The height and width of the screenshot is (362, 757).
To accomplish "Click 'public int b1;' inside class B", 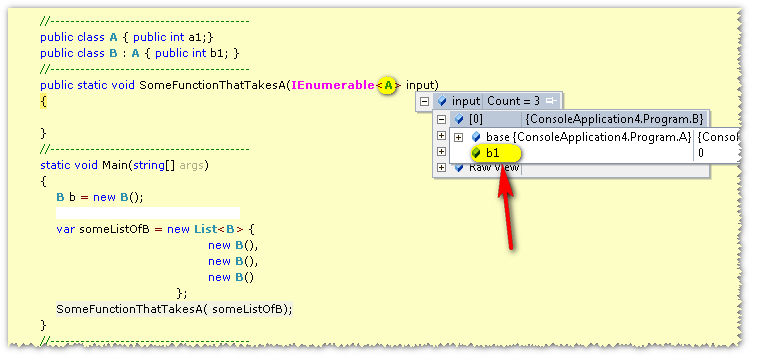I will [192, 53].
